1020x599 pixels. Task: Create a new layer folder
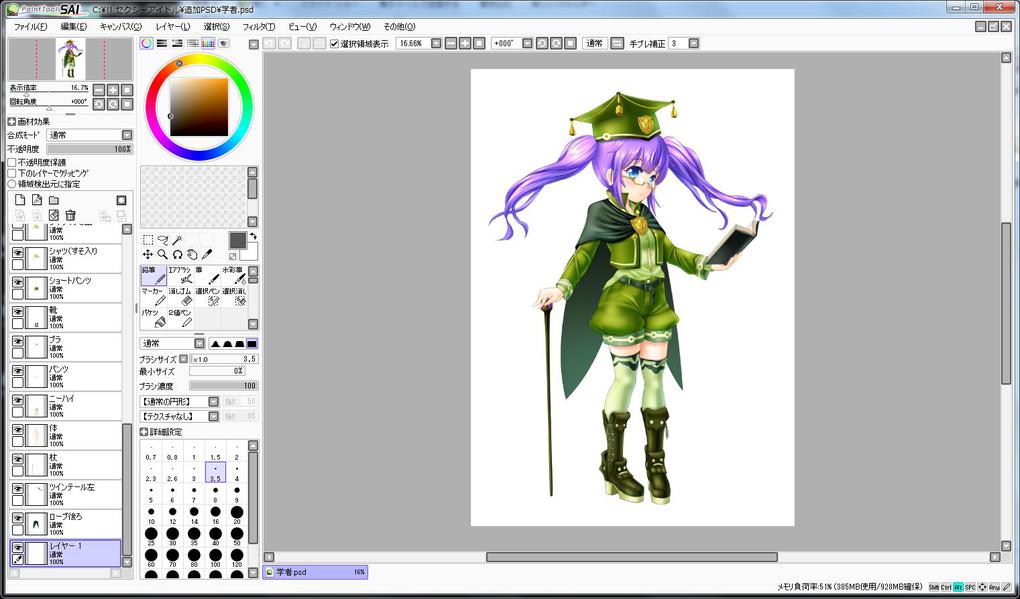point(54,200)
